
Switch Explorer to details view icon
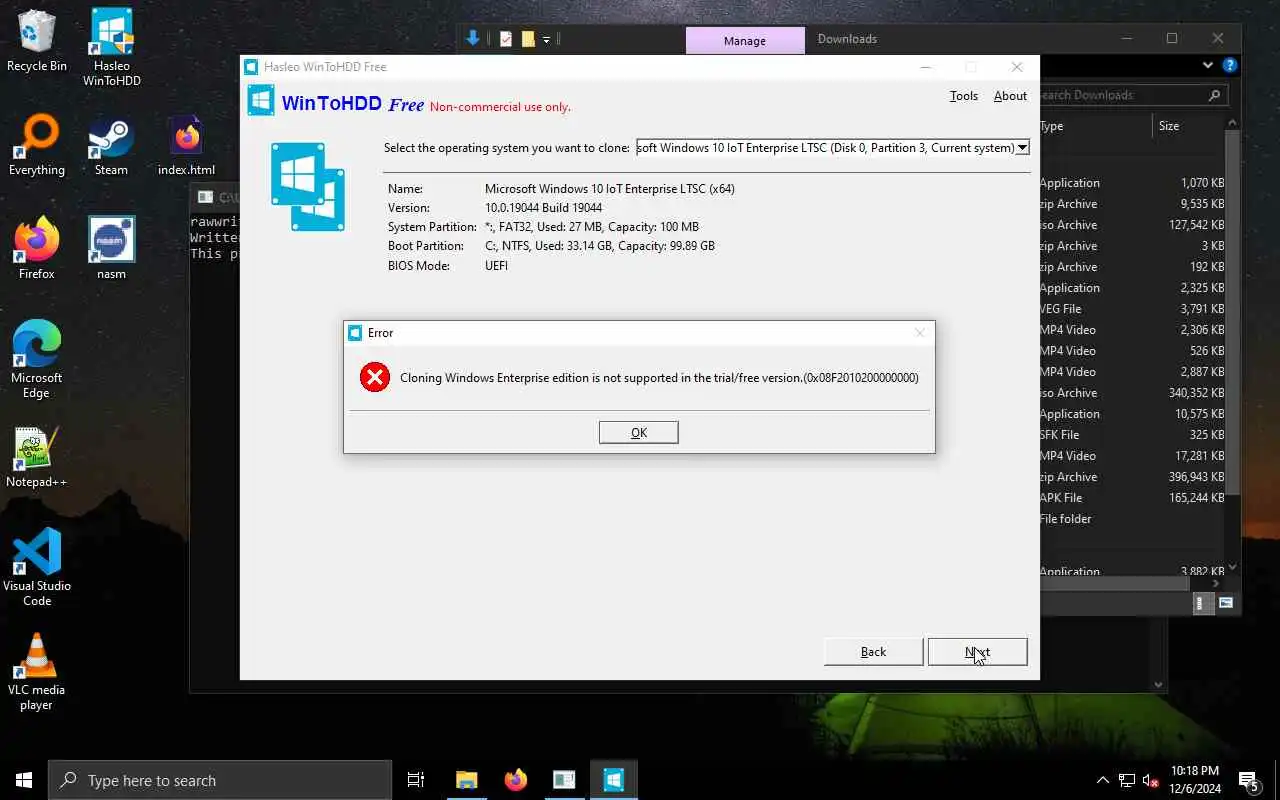[1204, 603]
